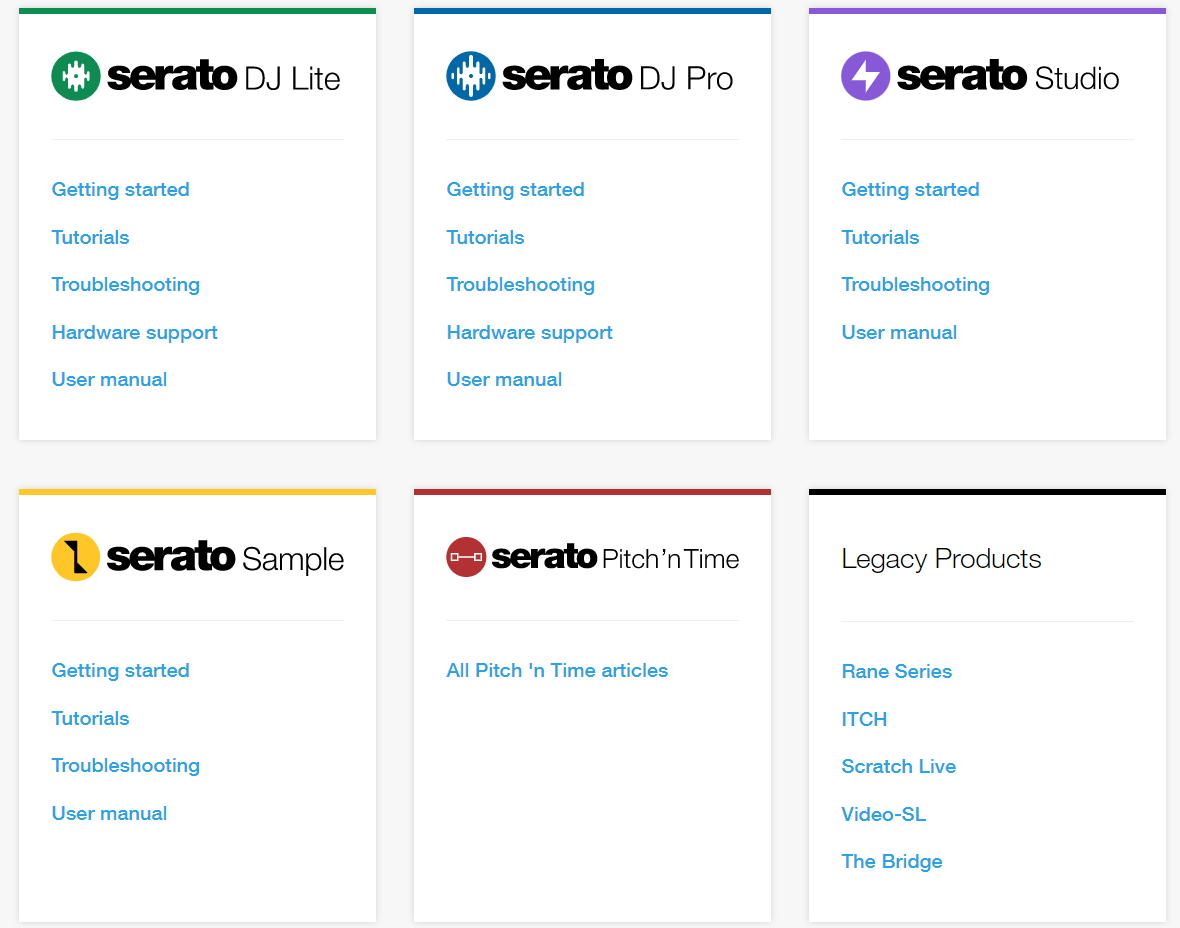Open Getting started for Serato DJ Lite
Image resolution: width=1180 pixels, height=928 pixels.
pyautogui.click(x=120, y=189)
